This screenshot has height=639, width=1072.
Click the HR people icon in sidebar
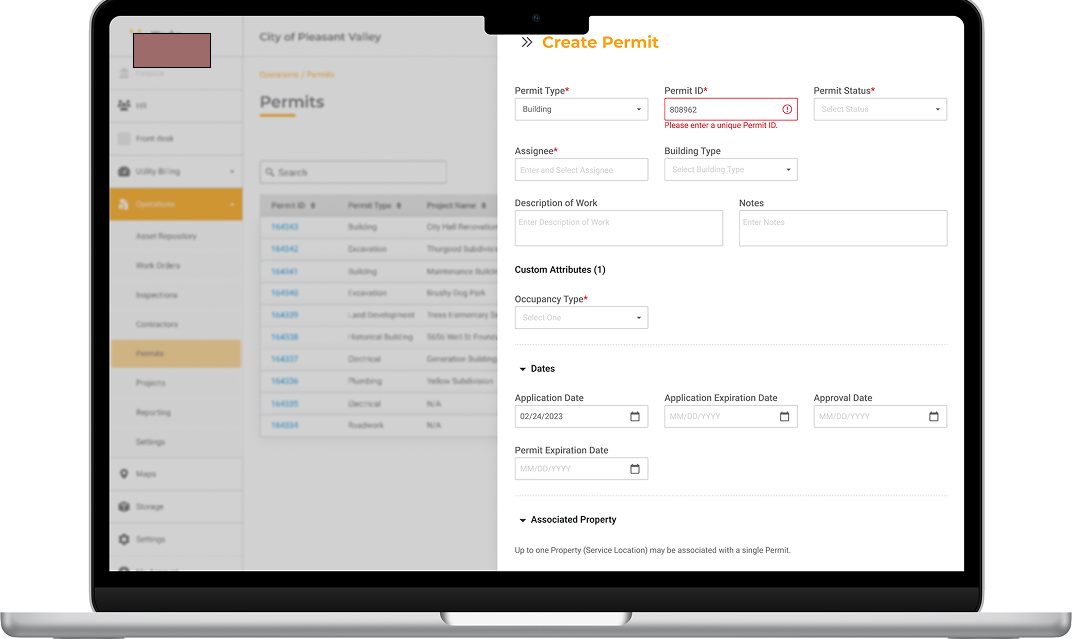click(x=124, y=105)
